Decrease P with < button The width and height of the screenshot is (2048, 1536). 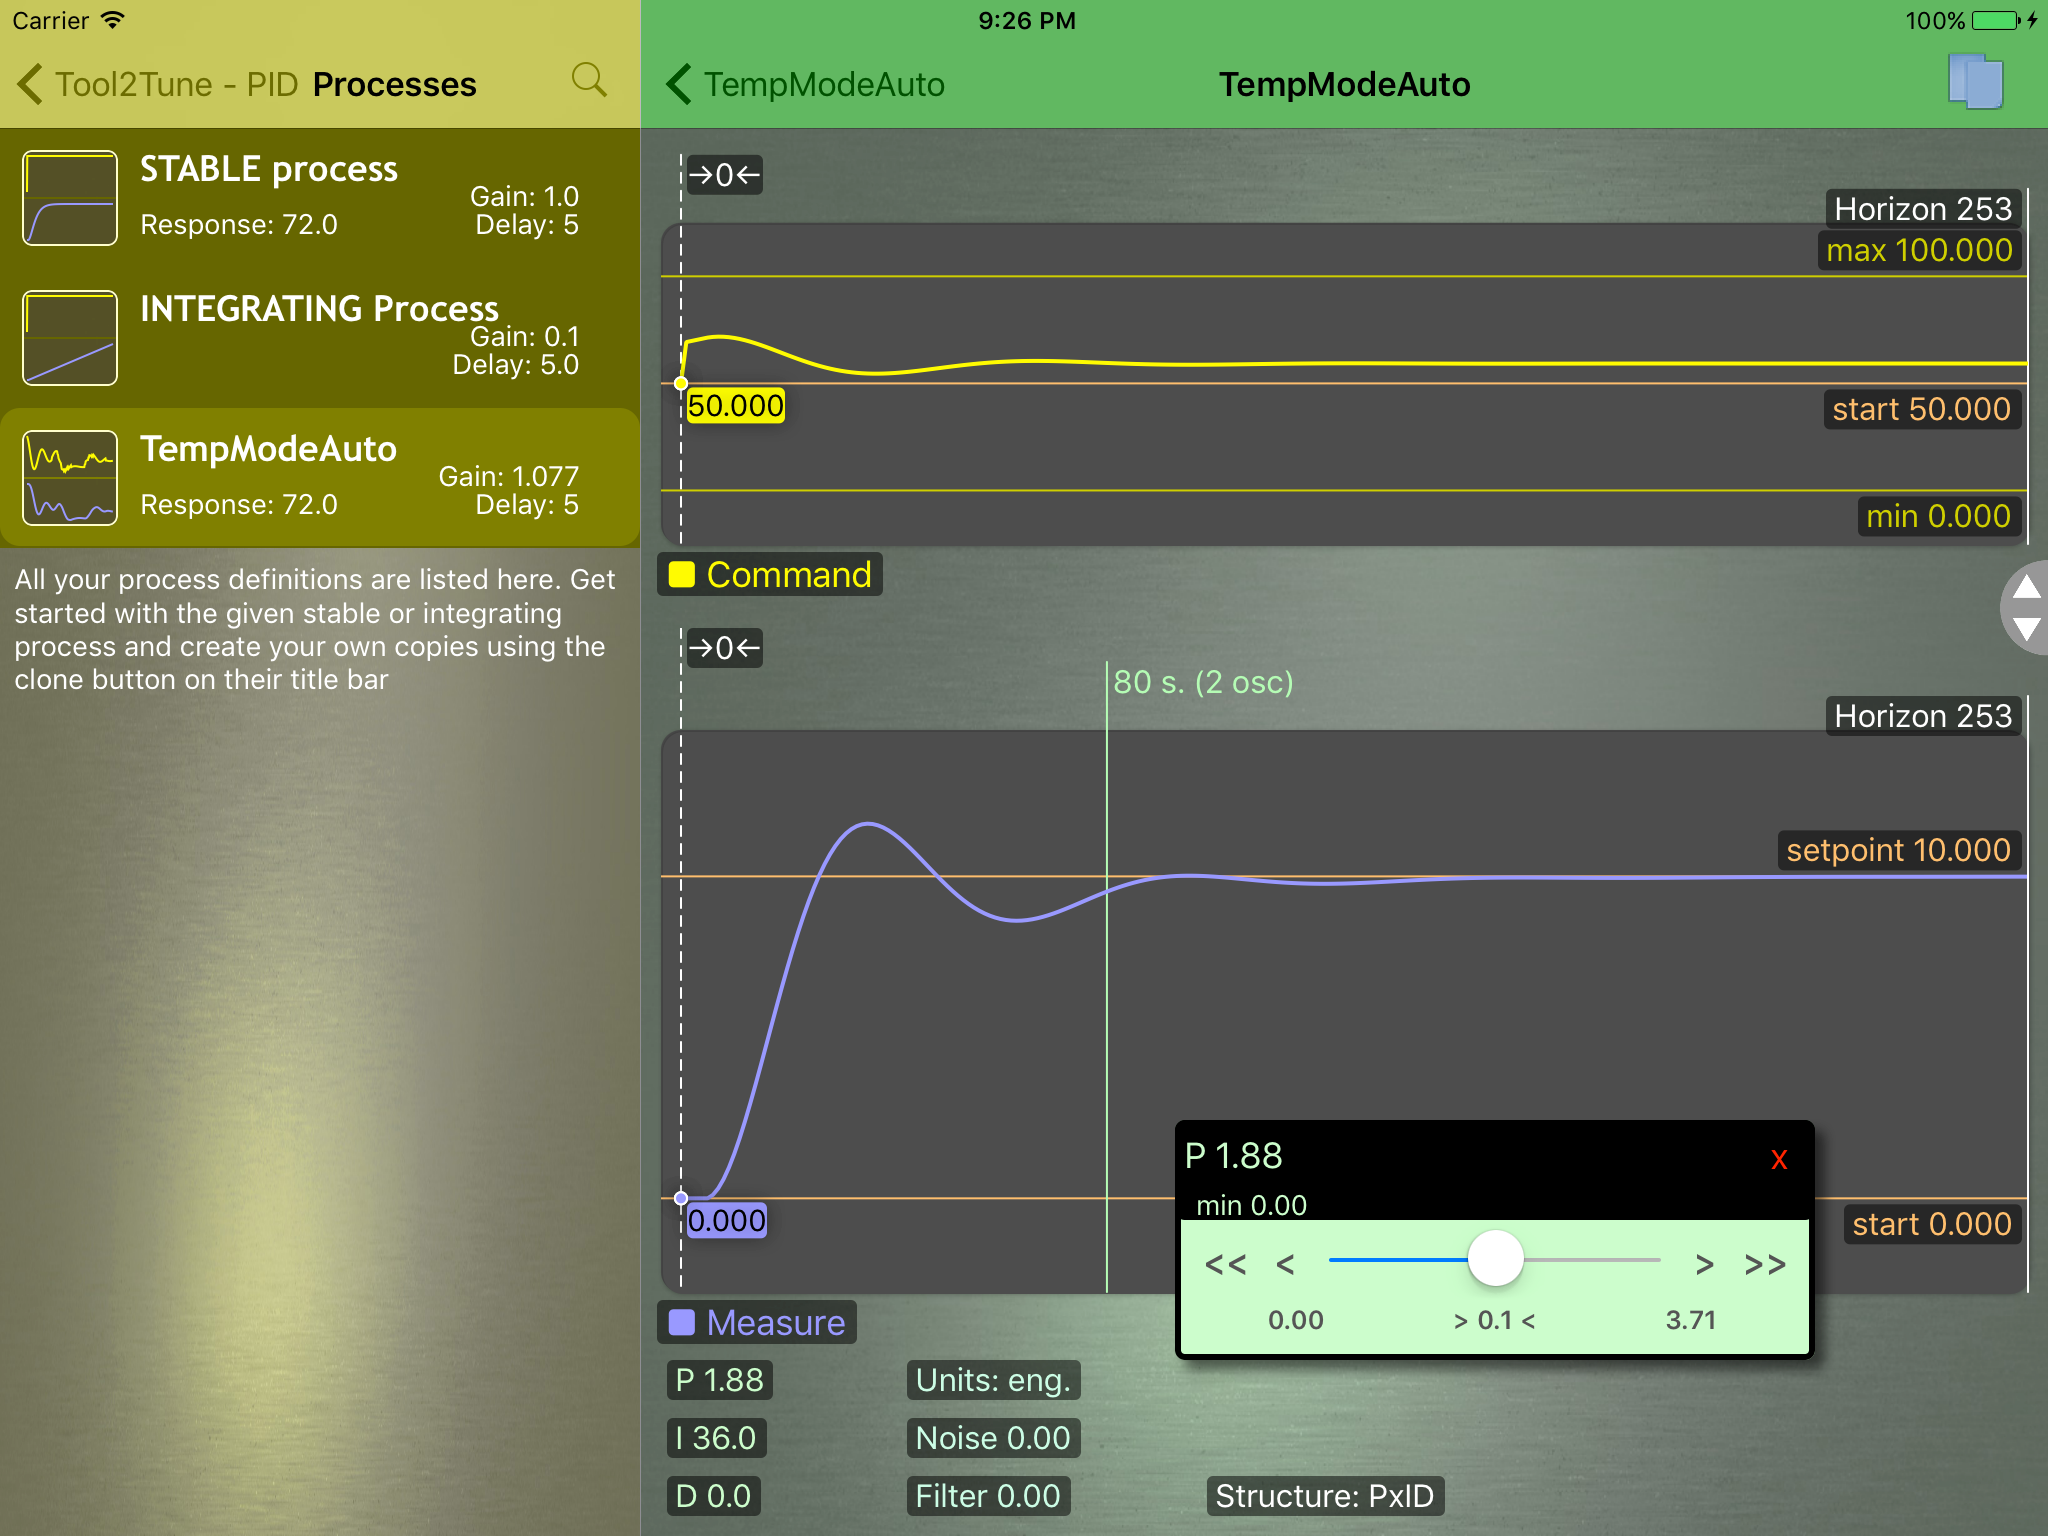pyautogui.click(x=1286, y=1265)
